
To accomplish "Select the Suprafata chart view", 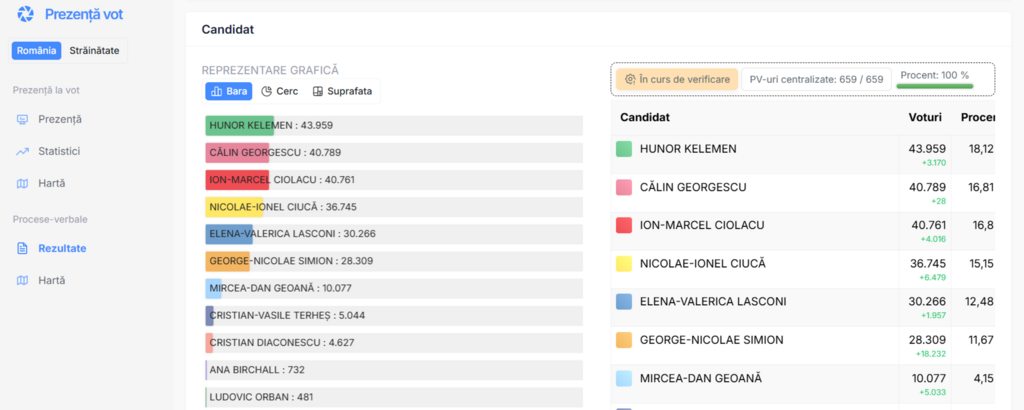I will coord(342,91).
